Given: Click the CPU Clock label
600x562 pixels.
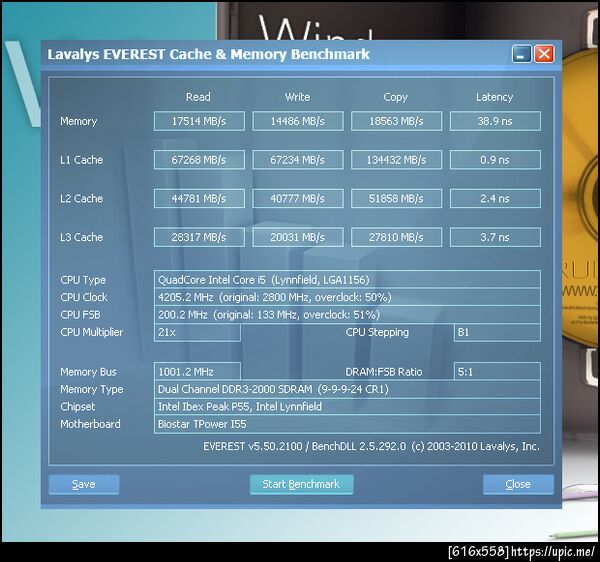Looking at the screenshot, I should (x=84, y=297).
